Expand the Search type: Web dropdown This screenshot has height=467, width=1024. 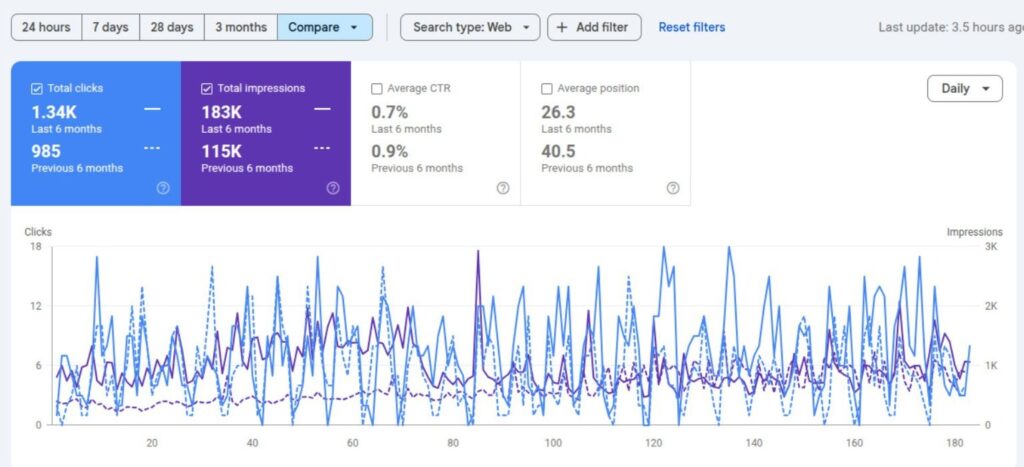(x=470, y=27)
